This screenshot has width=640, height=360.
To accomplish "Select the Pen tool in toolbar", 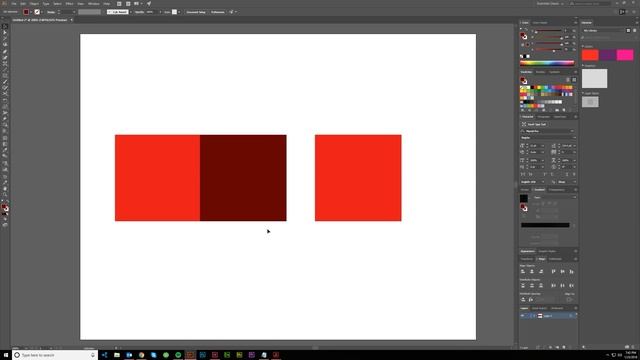I will 5,51.
